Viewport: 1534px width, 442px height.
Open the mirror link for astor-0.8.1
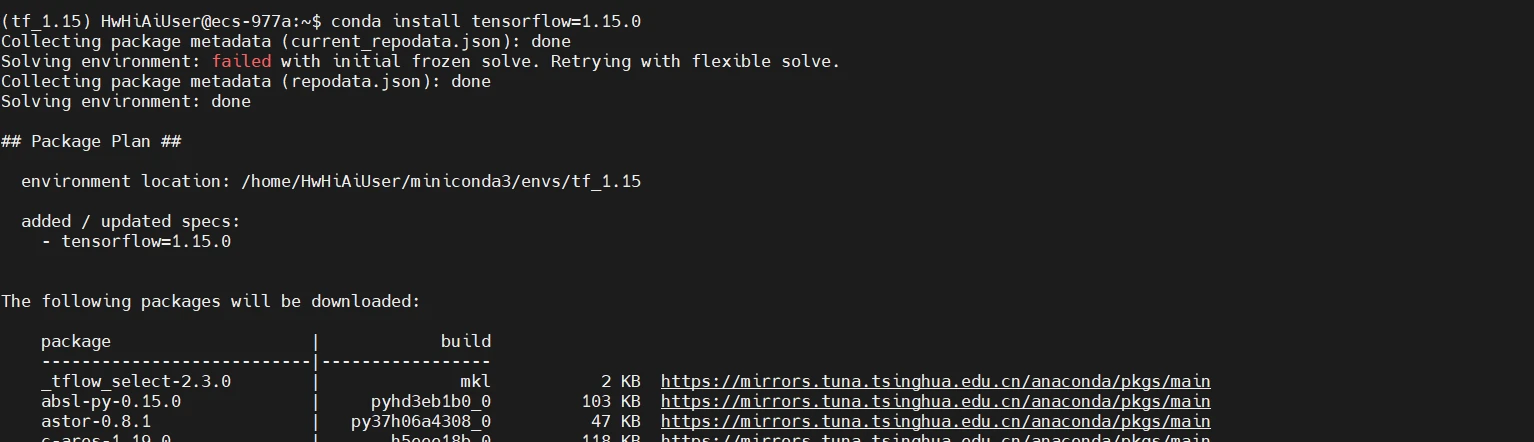(x=935, y=421)
